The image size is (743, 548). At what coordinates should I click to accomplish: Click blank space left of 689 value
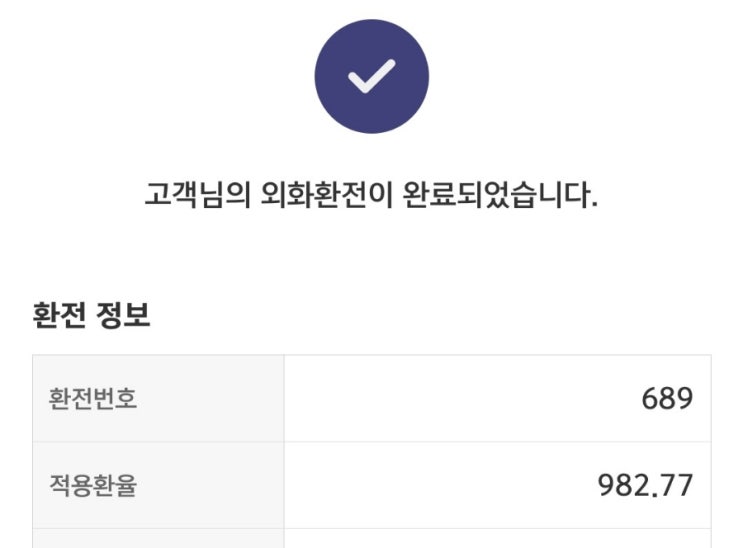point(450,399)
